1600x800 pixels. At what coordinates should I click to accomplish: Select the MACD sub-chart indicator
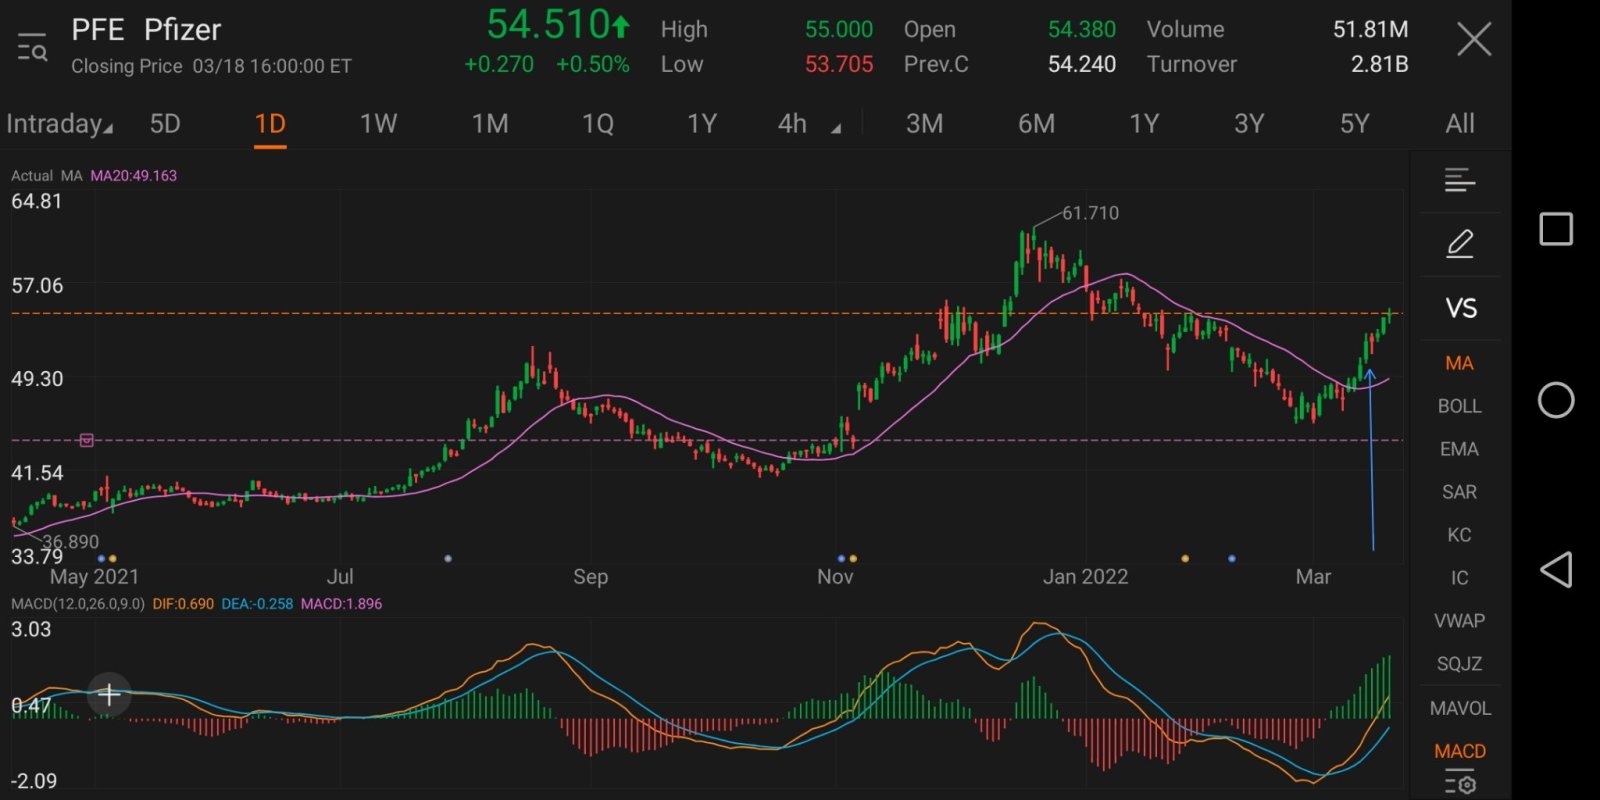tap(1459, 751)
